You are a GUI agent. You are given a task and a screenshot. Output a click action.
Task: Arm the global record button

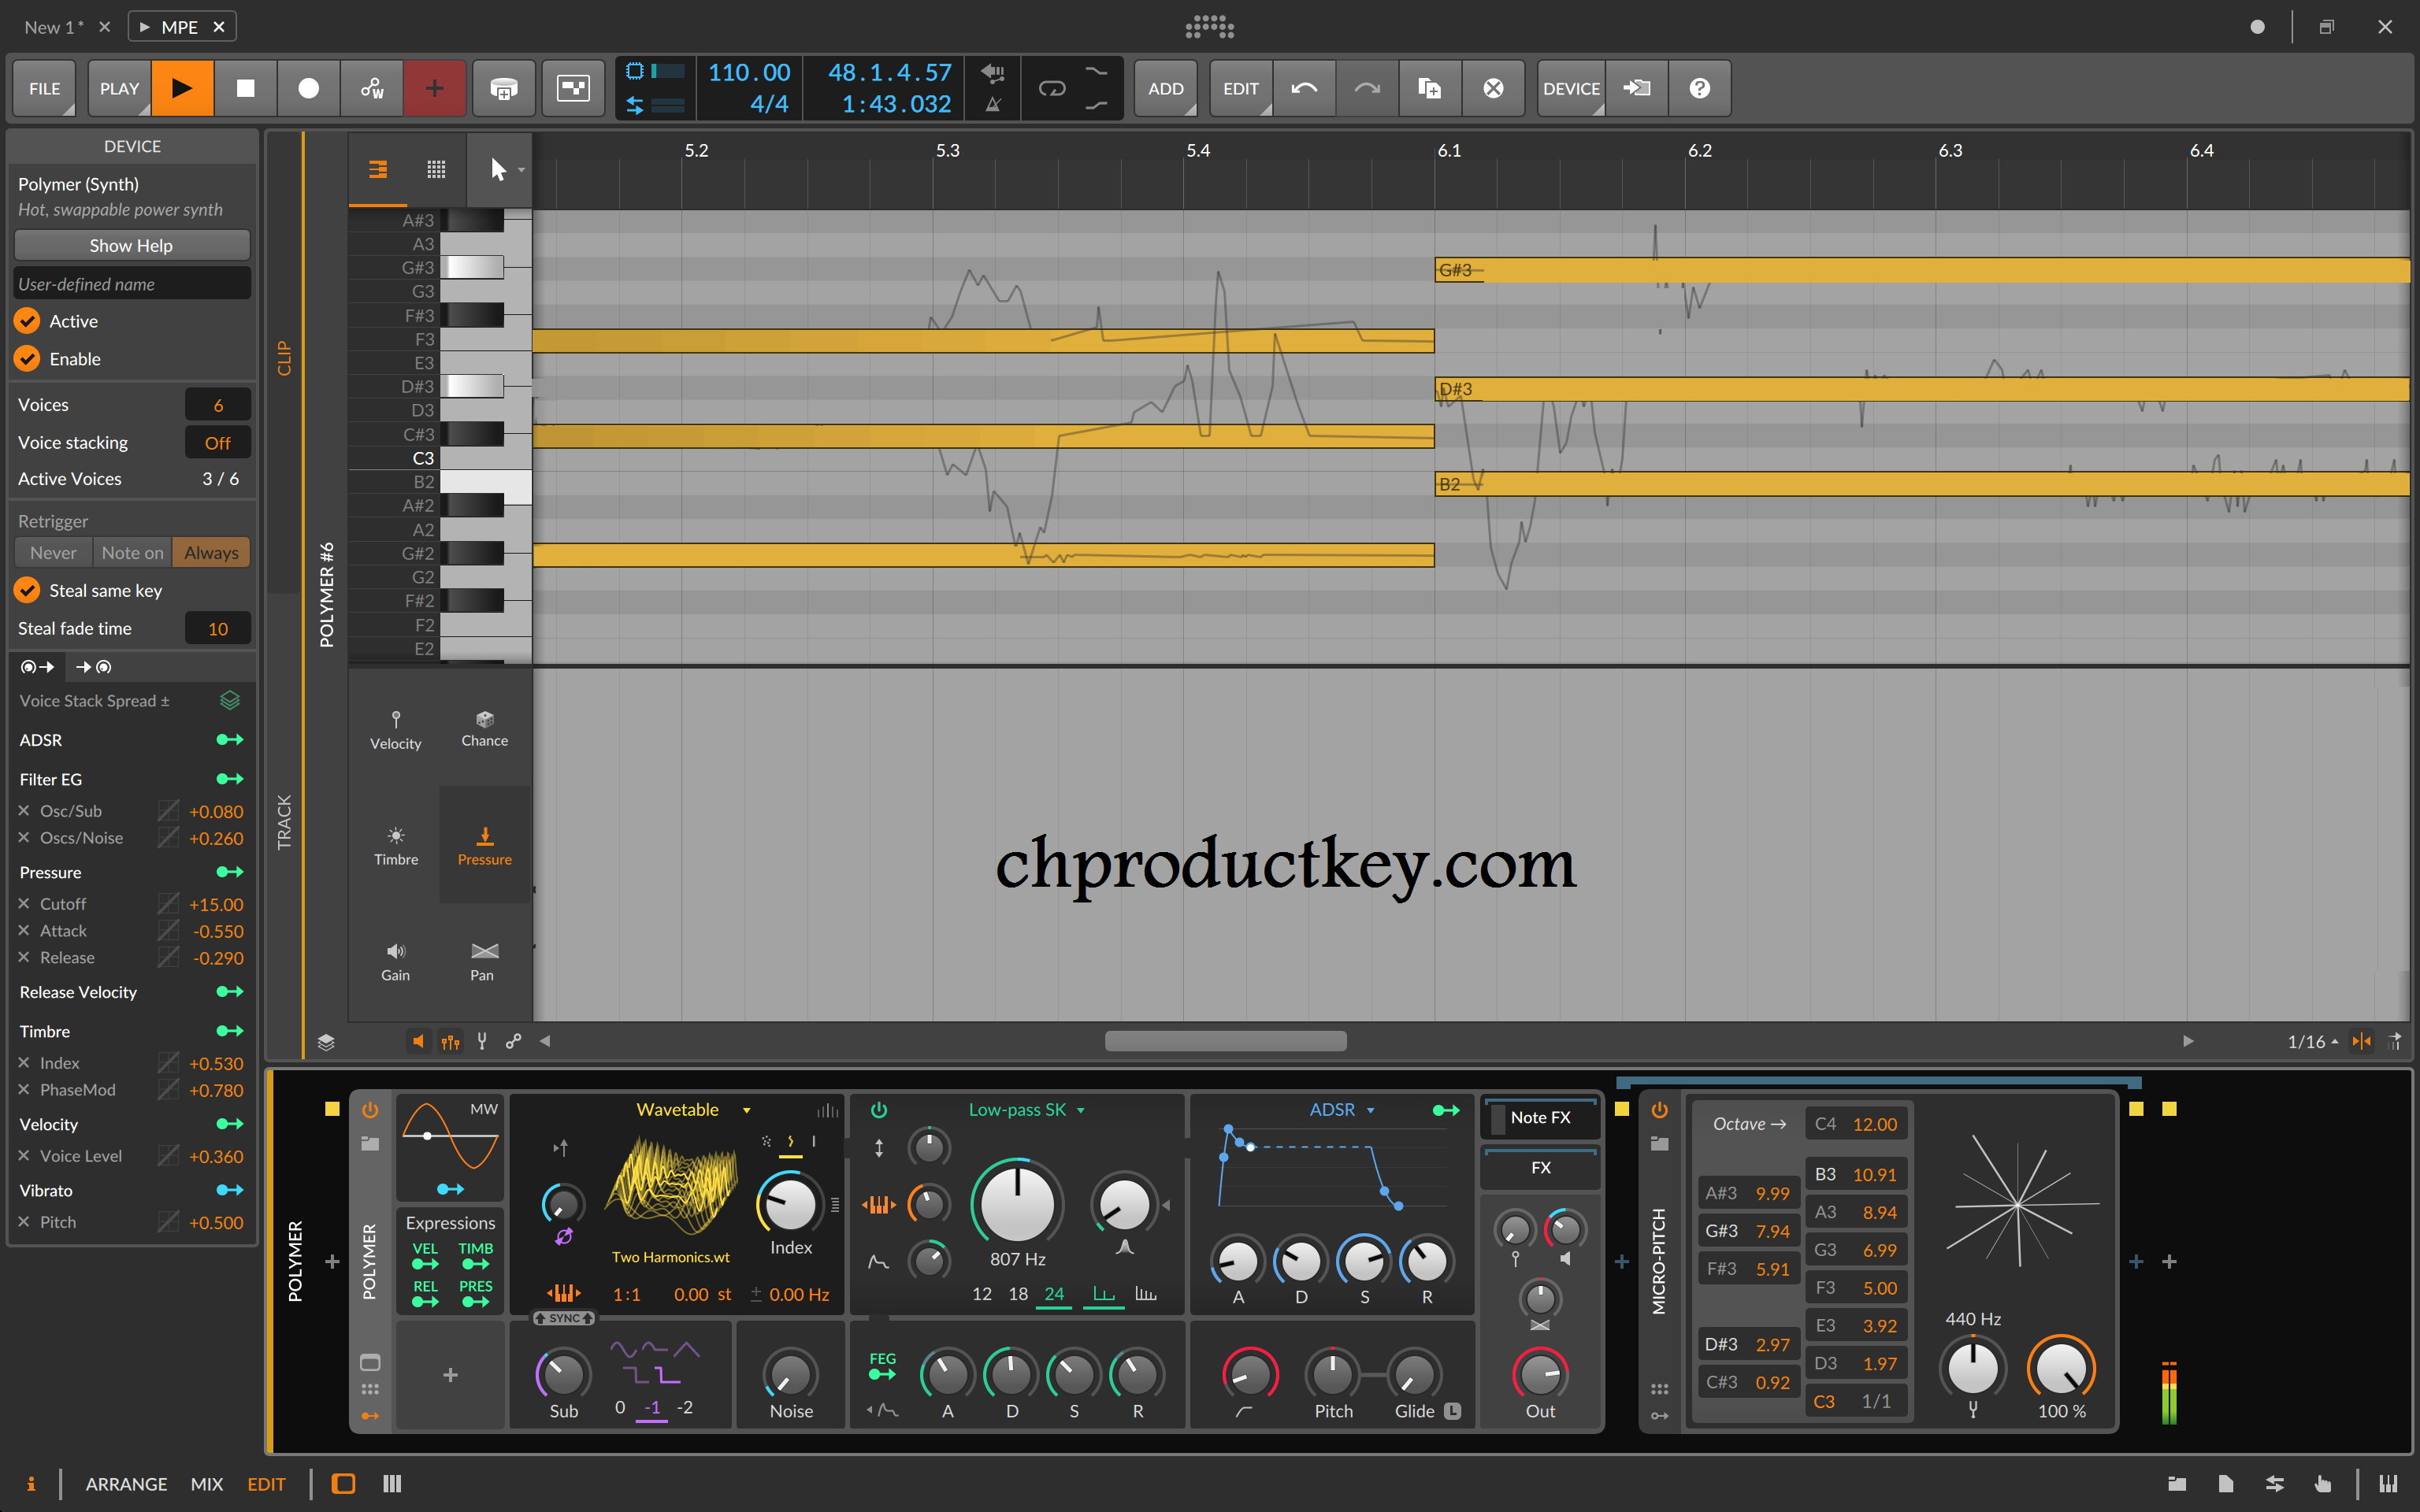[308, 88]
